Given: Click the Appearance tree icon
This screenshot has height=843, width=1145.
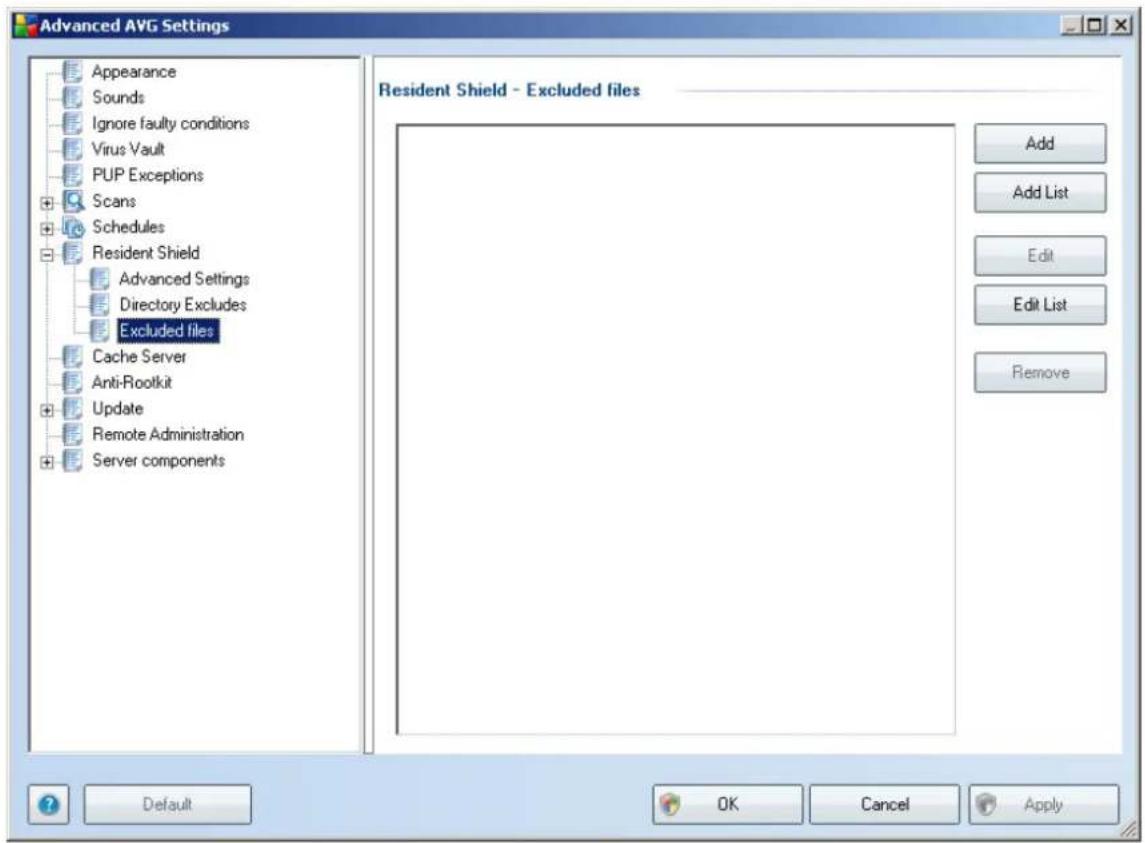Looking at the screenshot, I should (72, 72).
